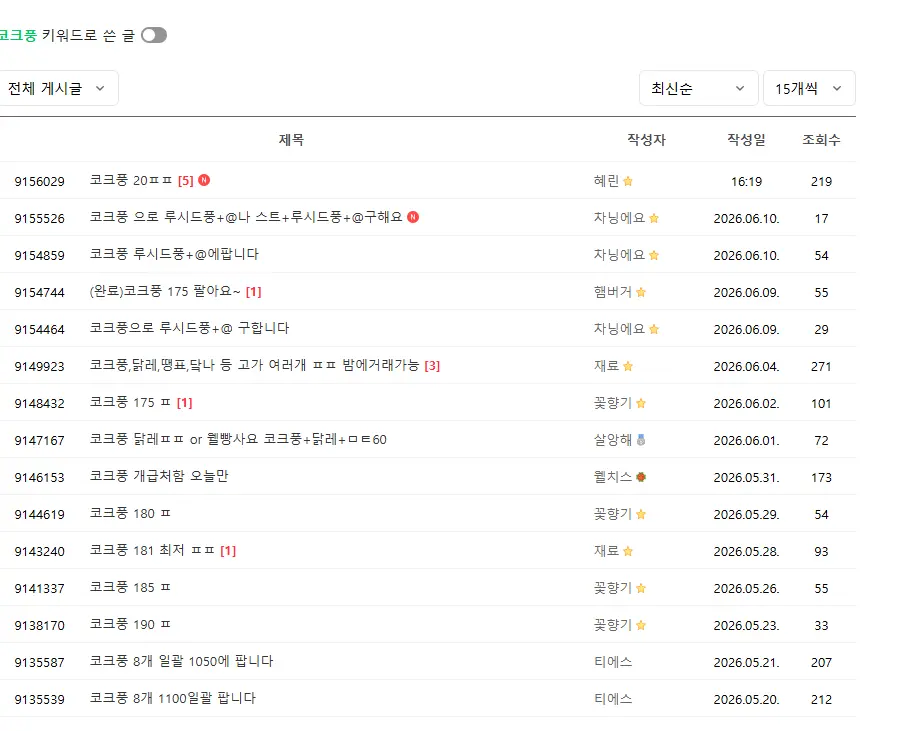The image size is (898, 731).
Task: Click star icon beside 차닝에요 on post 9154859
Action: (x=653, y=255)
